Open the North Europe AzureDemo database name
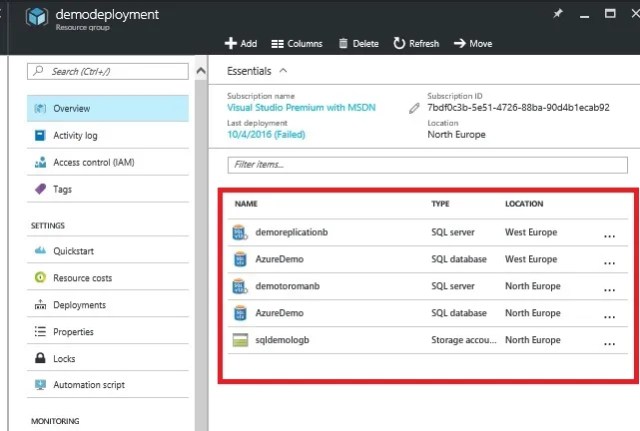 280,313
